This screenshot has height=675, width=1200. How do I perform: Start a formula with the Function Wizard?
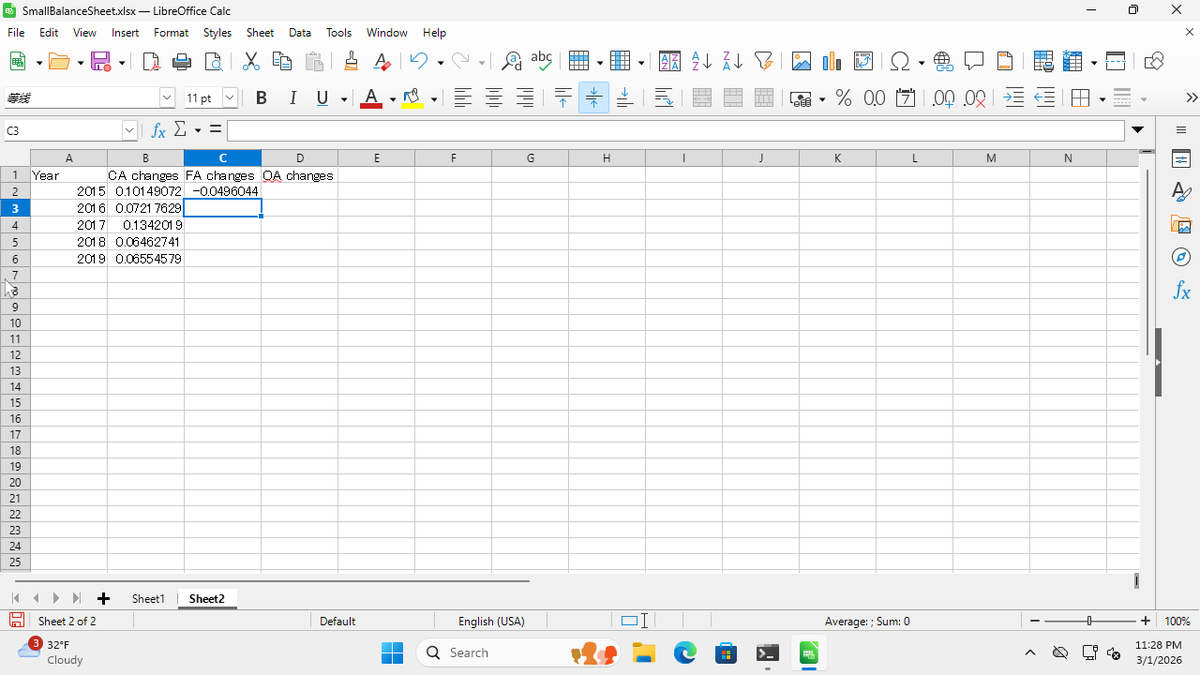pos(157,129)
